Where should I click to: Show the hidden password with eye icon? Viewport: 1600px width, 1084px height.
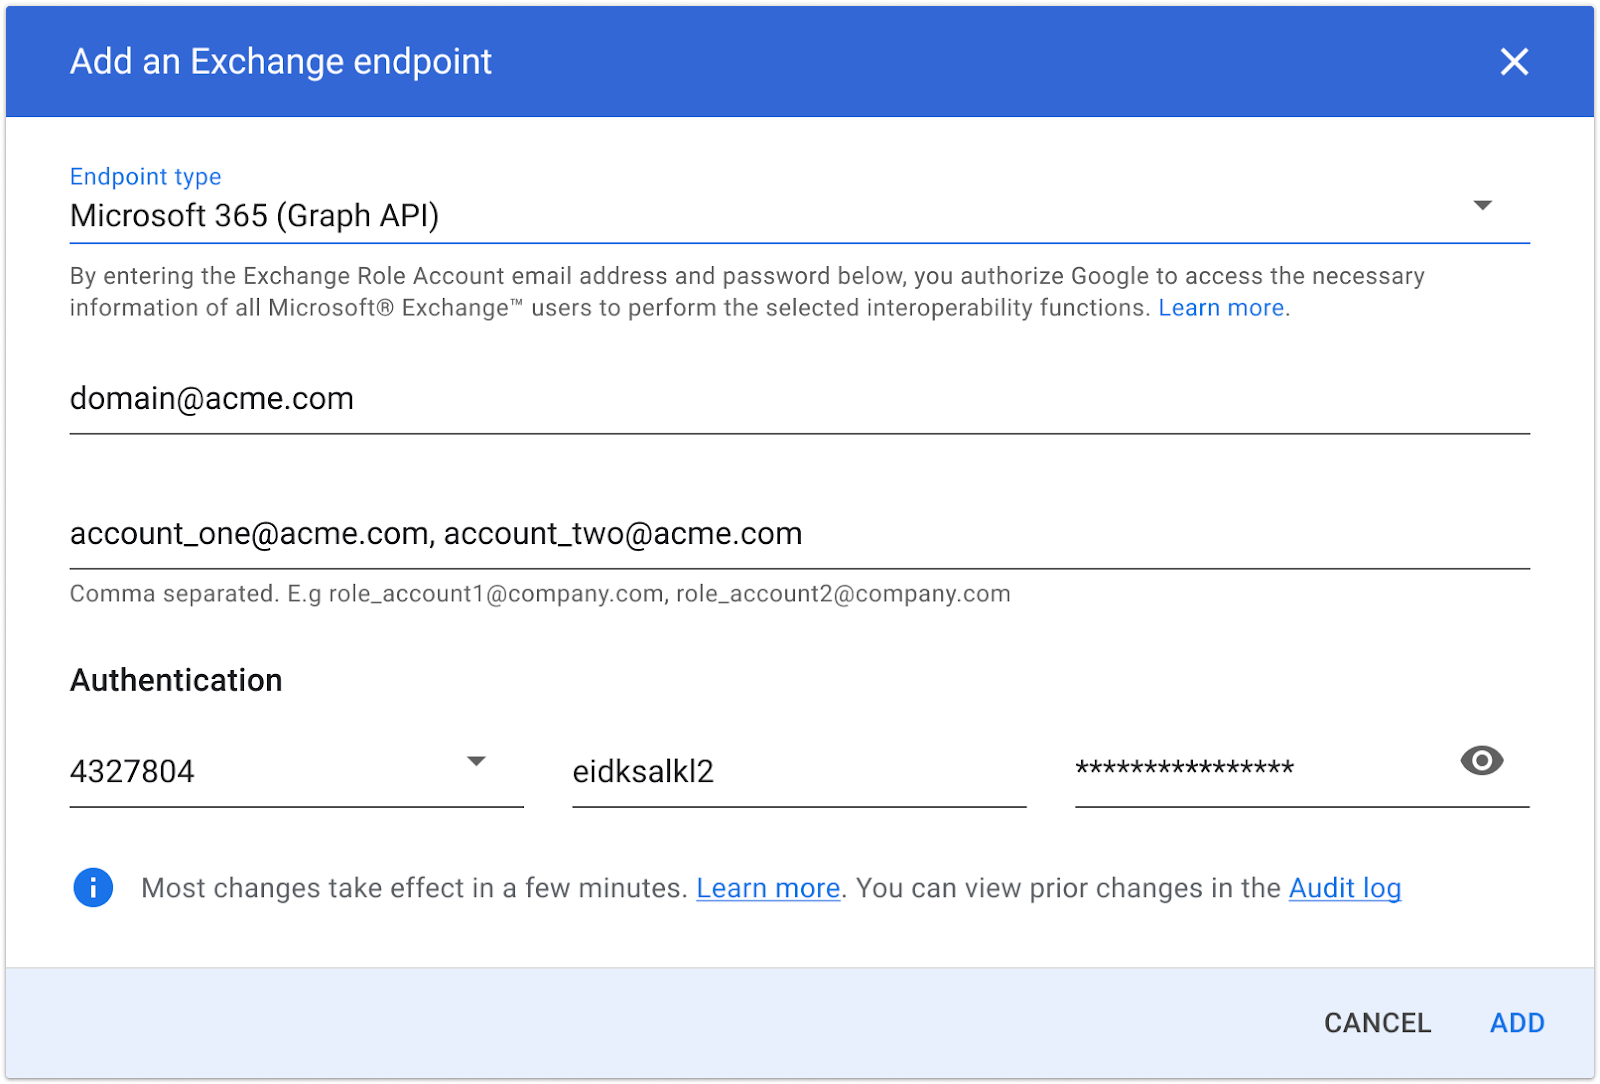(x=1481, y=761)
